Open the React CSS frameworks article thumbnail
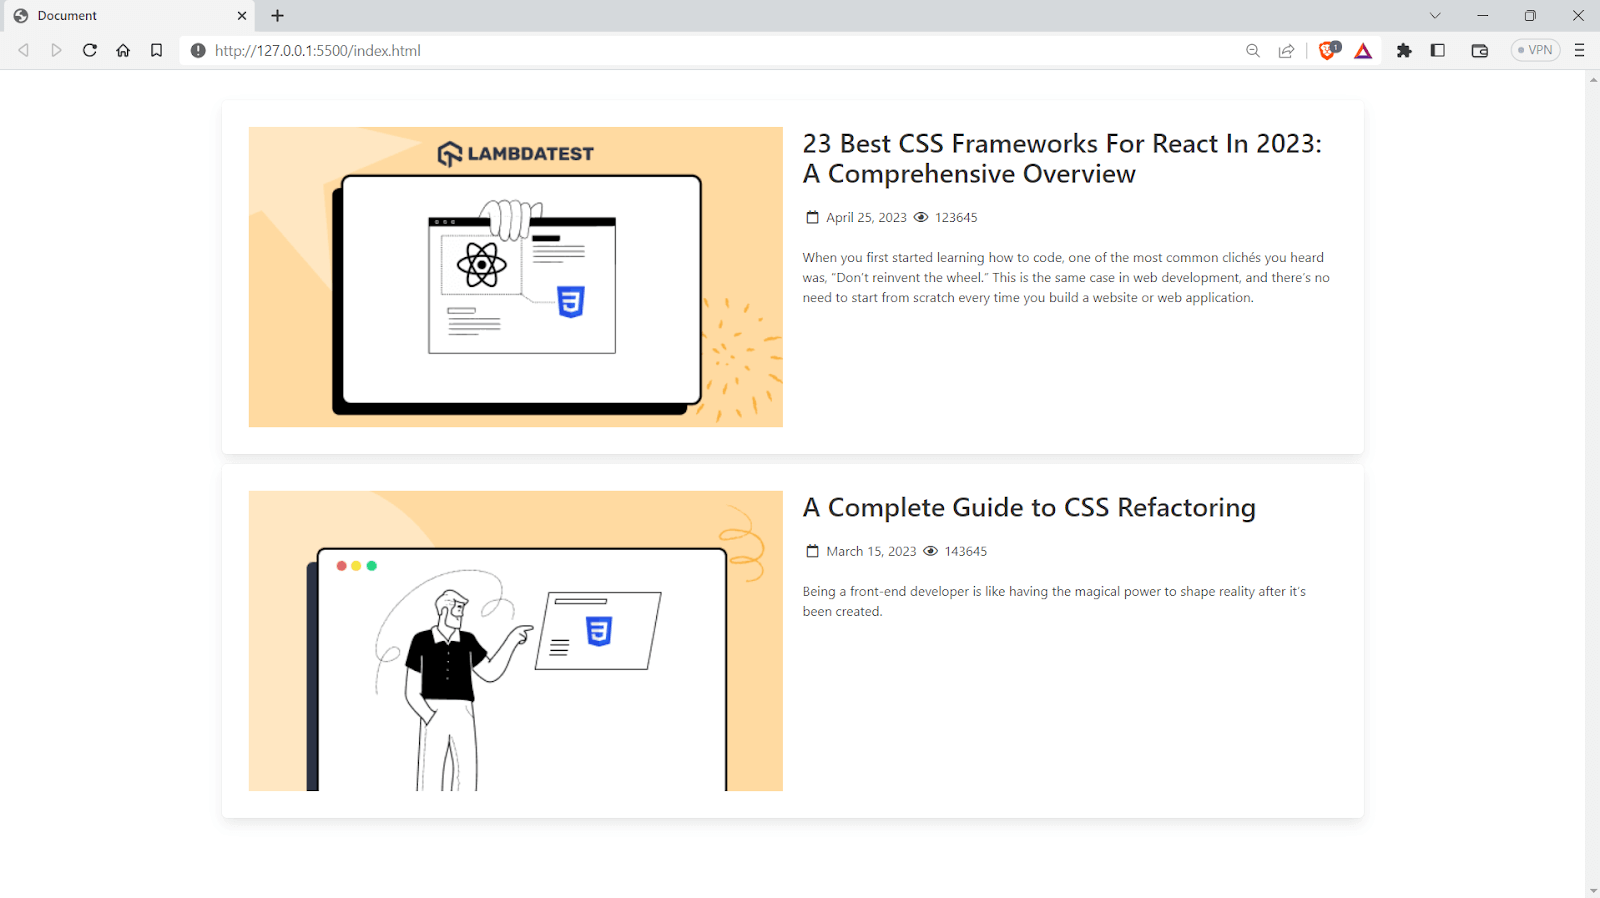 click(516, 277)
